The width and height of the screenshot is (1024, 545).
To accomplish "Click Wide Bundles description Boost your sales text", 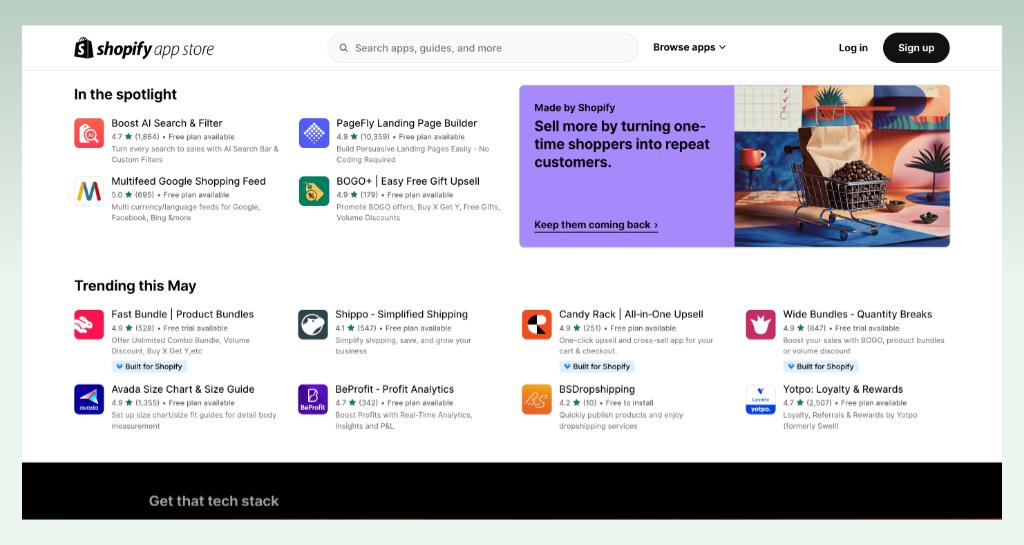I will click(x=863, y=345).
